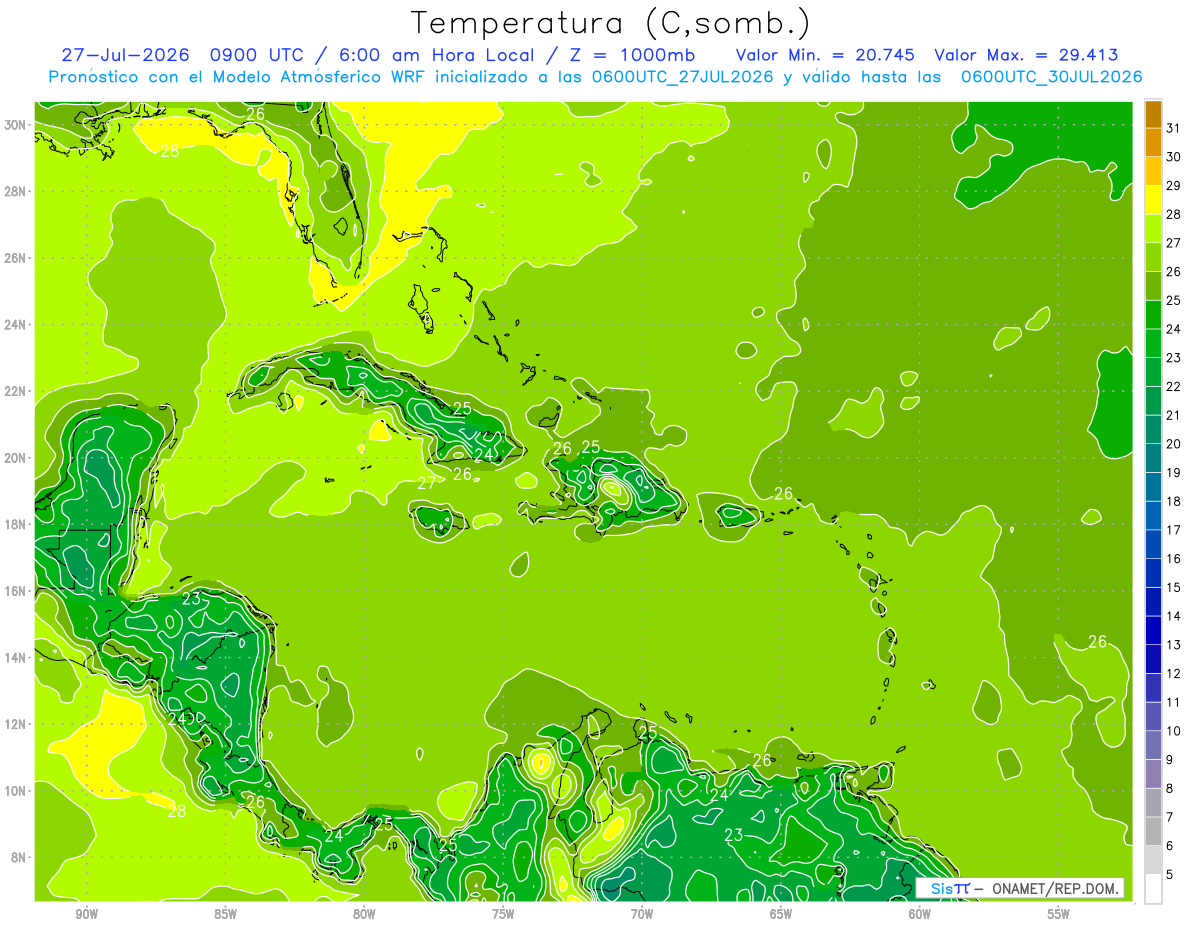Click the white swatch below legend 5

click(x=1153, y=889)
